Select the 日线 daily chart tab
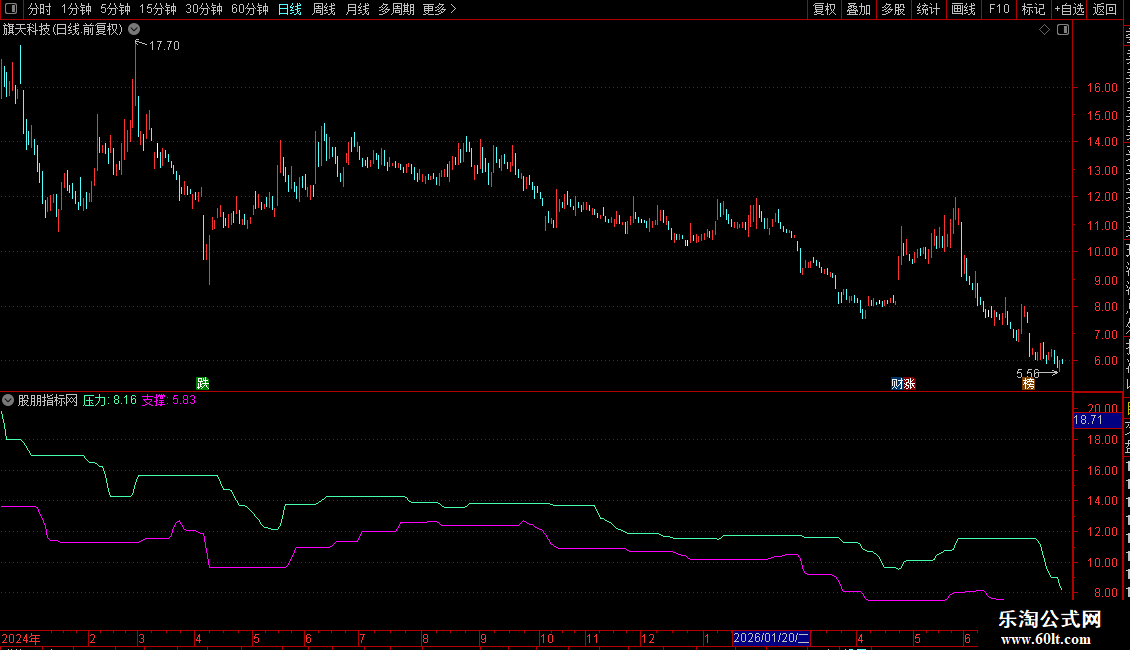This screenshot has width=1130, height=650. (290, 9)
